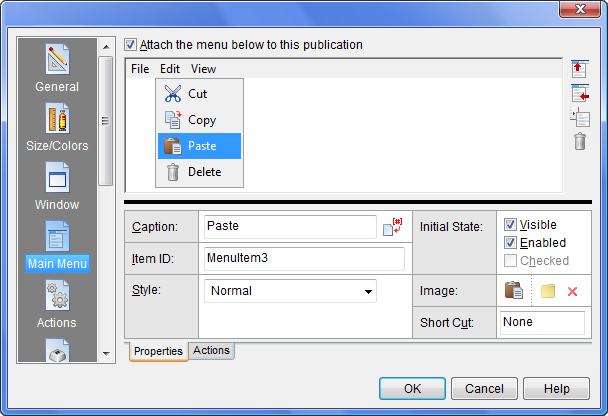Disable attaching menu to this publication

[x=131, y=45]
